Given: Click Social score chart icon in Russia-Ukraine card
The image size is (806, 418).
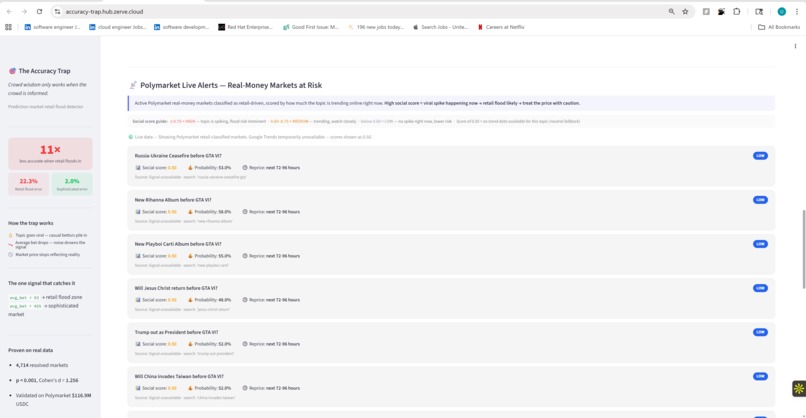Looking at the screenshot, I should pyautogui.click(x=138, y=168).
